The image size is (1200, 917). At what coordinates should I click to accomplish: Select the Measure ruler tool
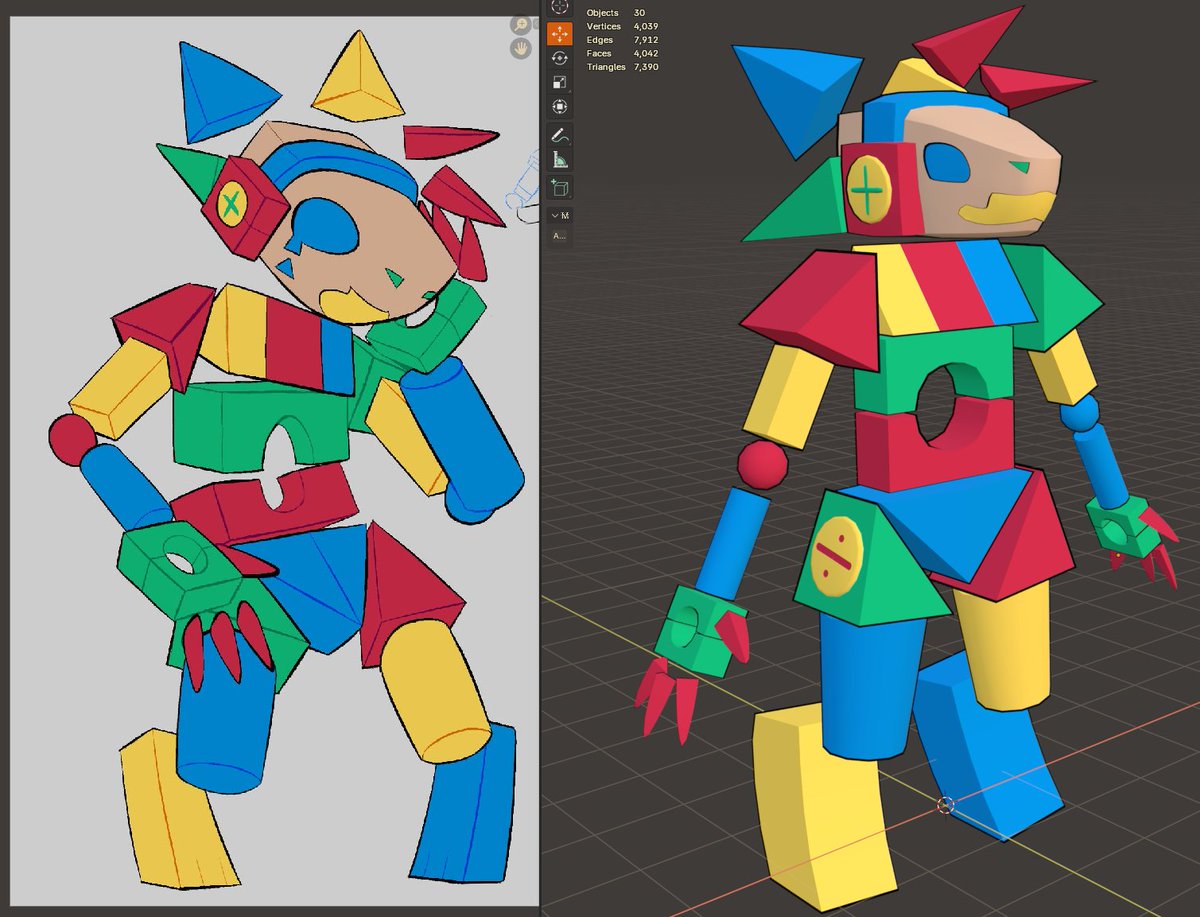click(559, 159)
